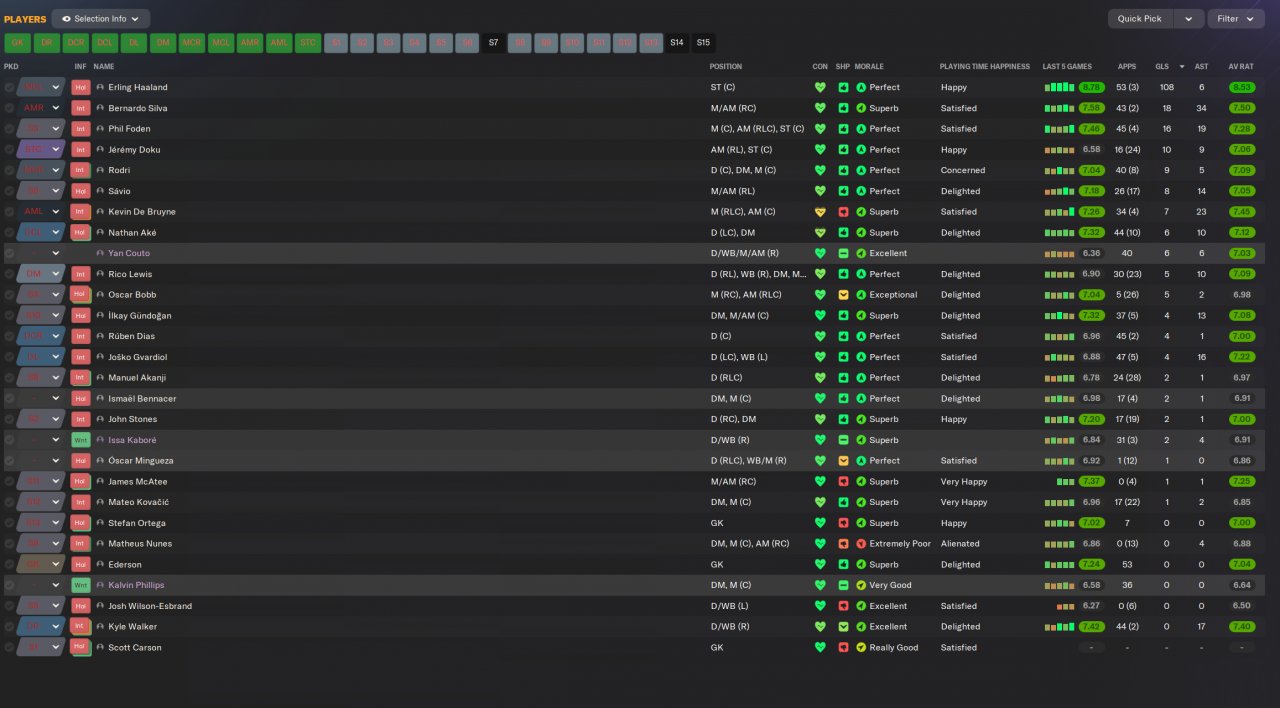This screenshot has width=1280, height=708.
Task: Click the Hol badge beside Sávio
Action: (80, 191)
